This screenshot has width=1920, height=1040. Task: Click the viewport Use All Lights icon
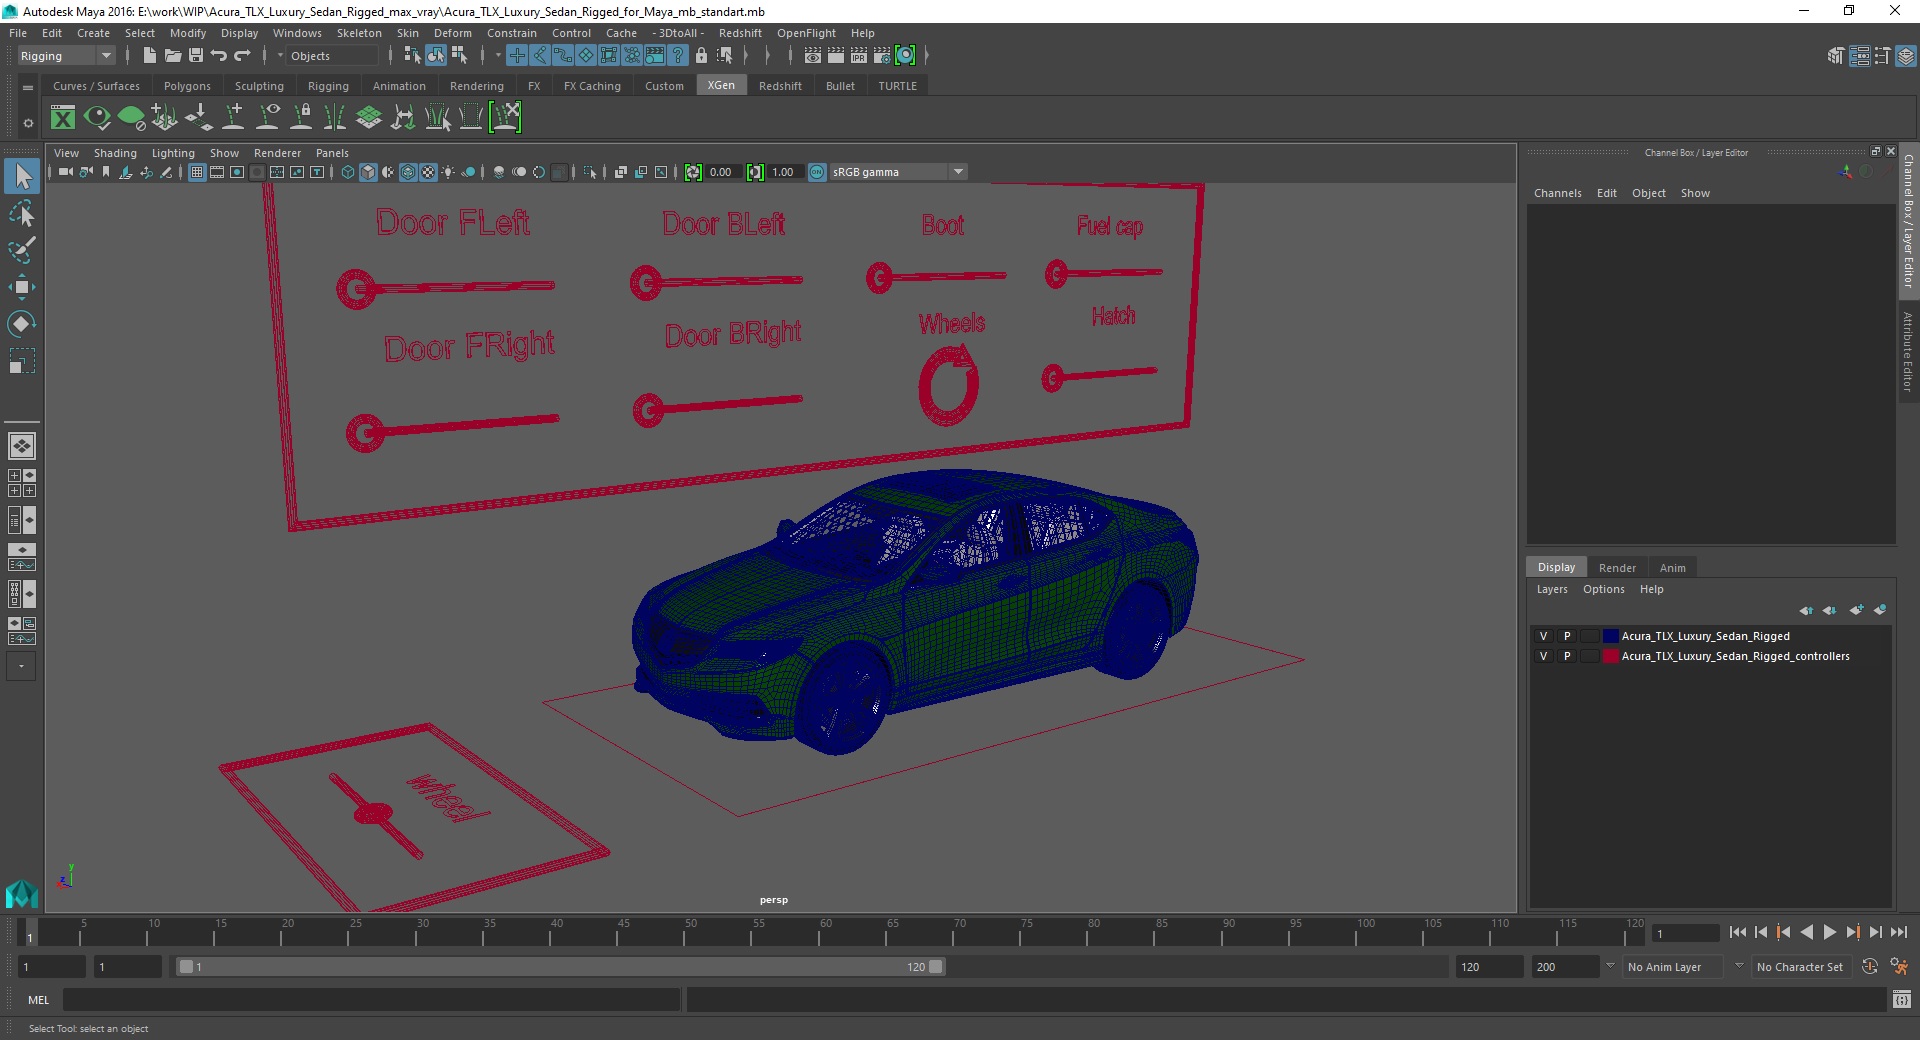pyautogui.click(x=448, y=172)
